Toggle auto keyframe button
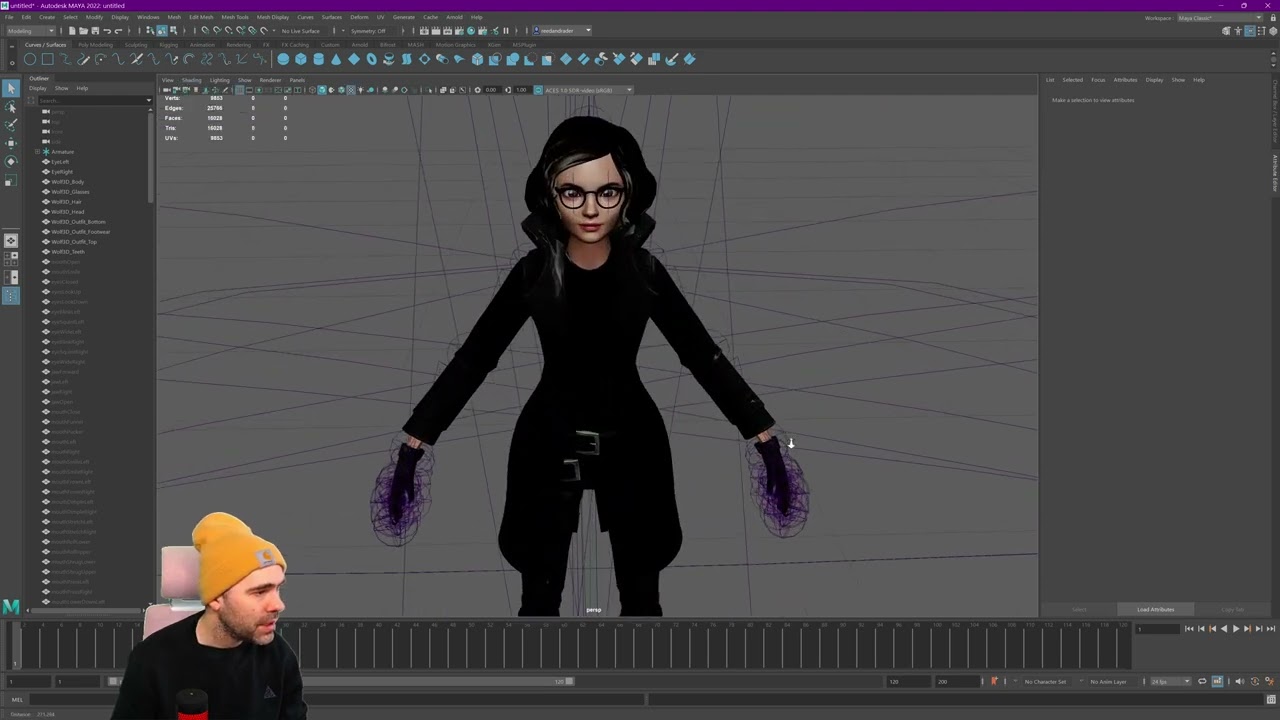1280x720 pixels. [1255, 682]
